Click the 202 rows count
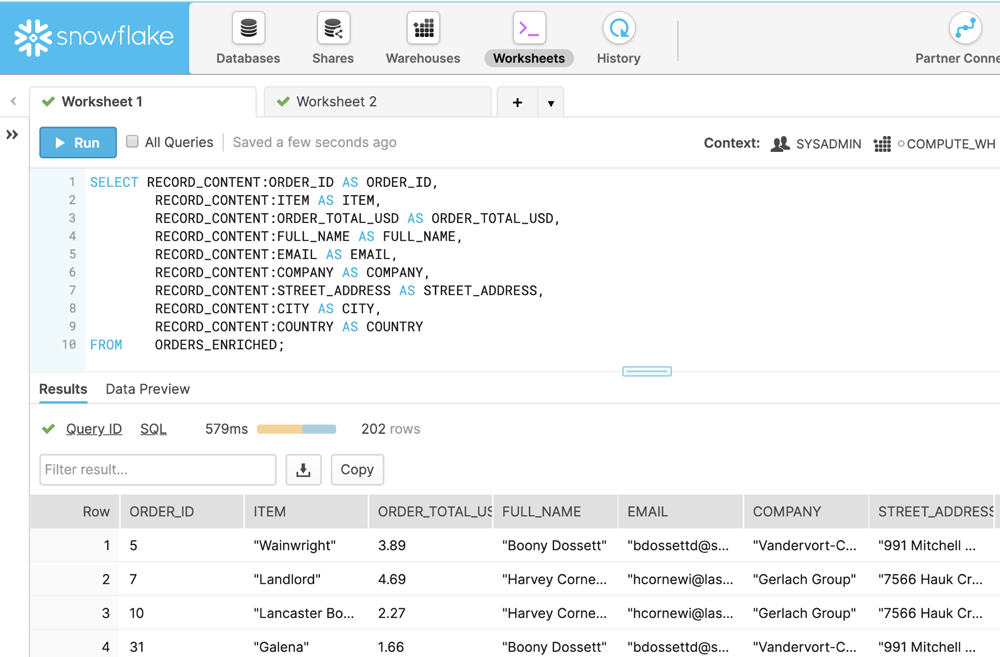 coord(390,429)
